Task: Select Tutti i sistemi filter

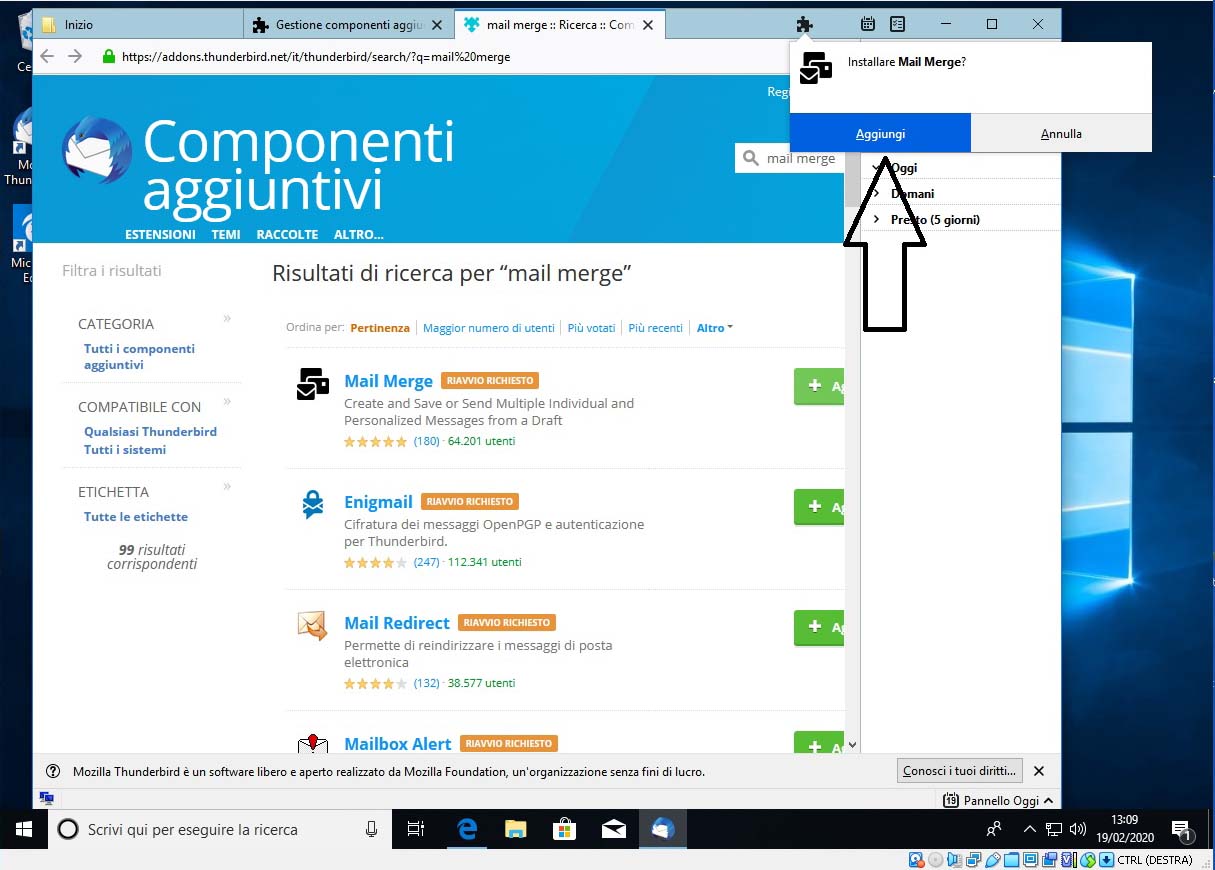Action: 125,450
